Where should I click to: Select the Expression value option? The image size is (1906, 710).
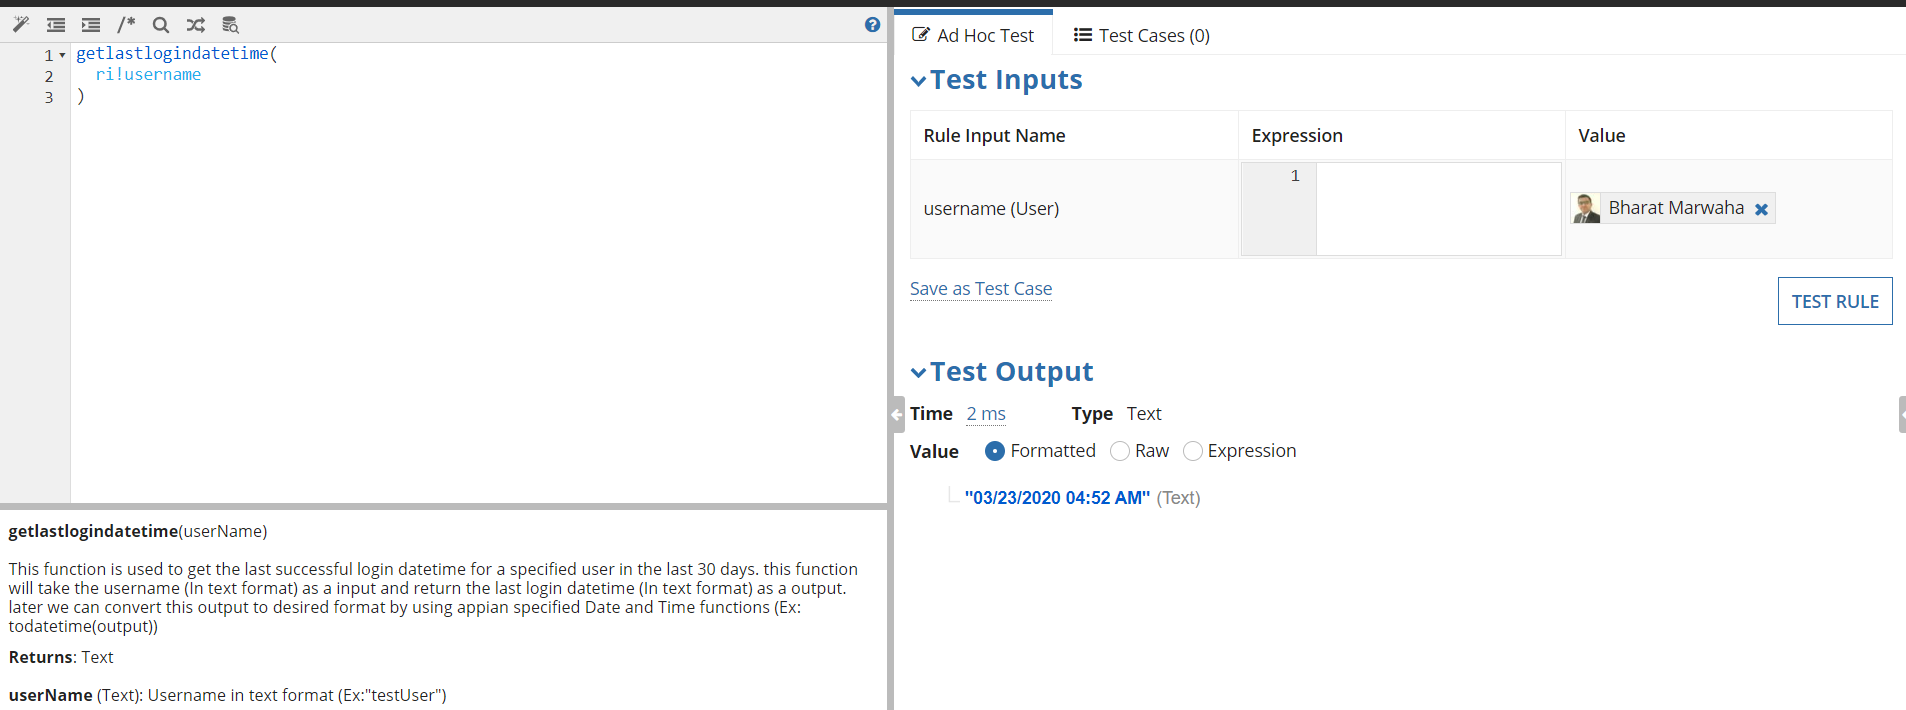(1192, 451)
